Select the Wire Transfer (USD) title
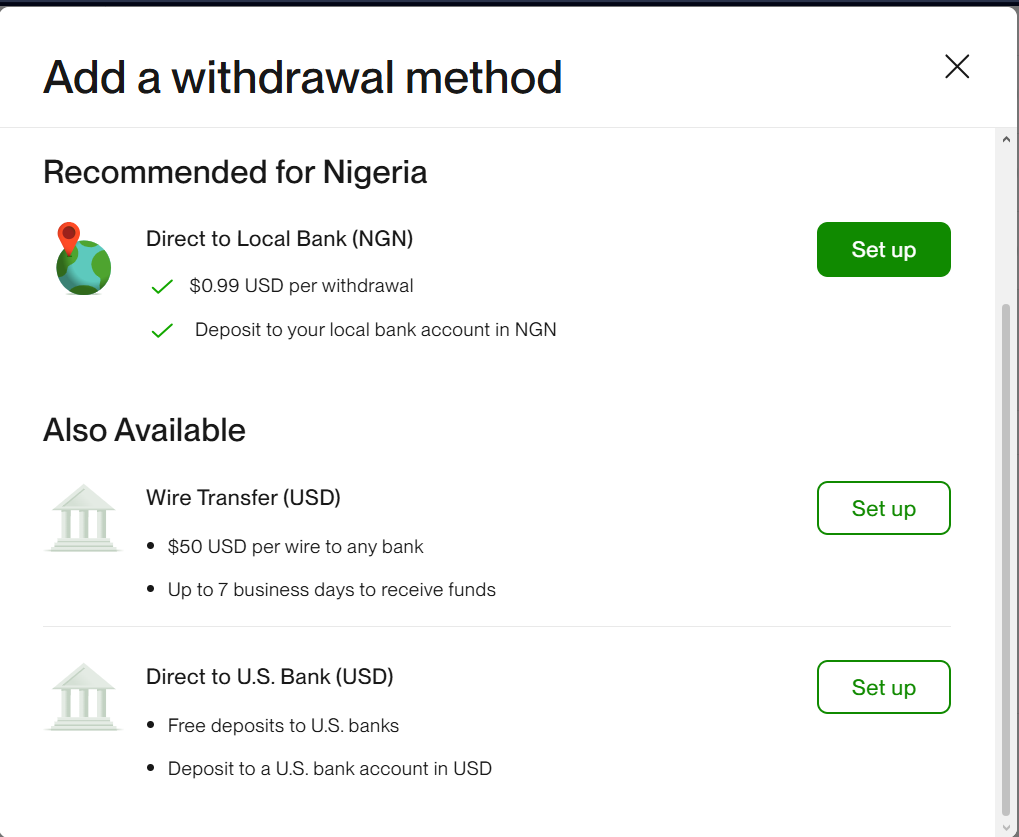This screenshot has height=837, width=1019. pos(243,497)
